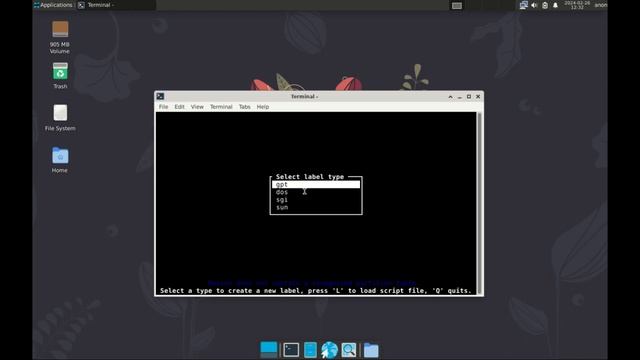Click the Terminal window vertical scrollbar
Image resolution: width=640 pixels, height=360 pixels.
coord(480,203)
